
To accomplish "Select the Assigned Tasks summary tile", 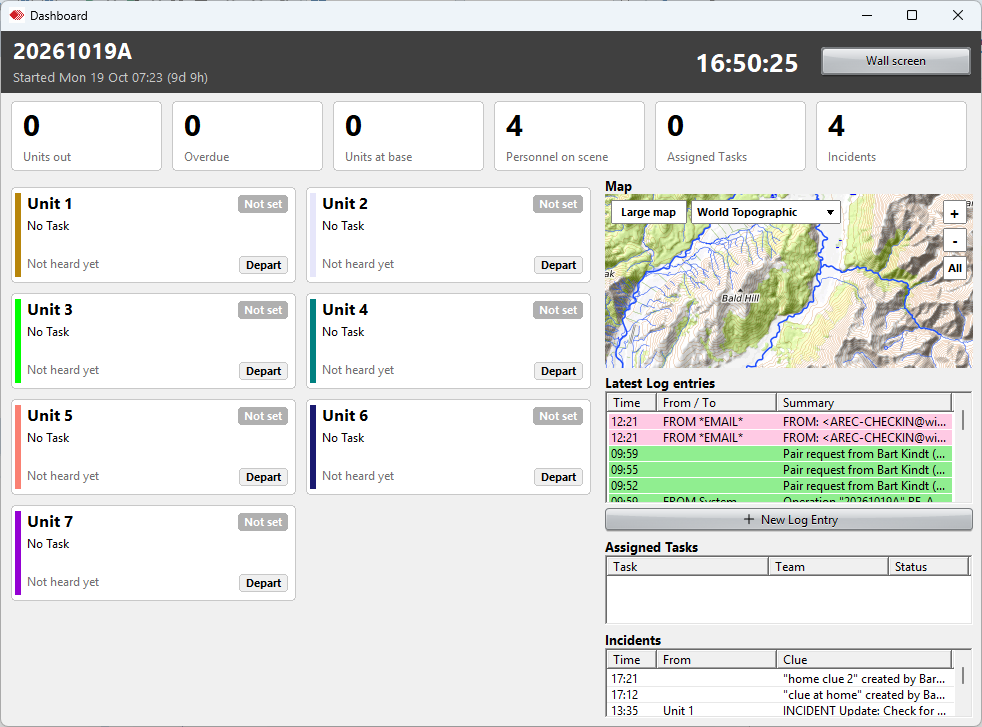I will (x=730, y=136).
